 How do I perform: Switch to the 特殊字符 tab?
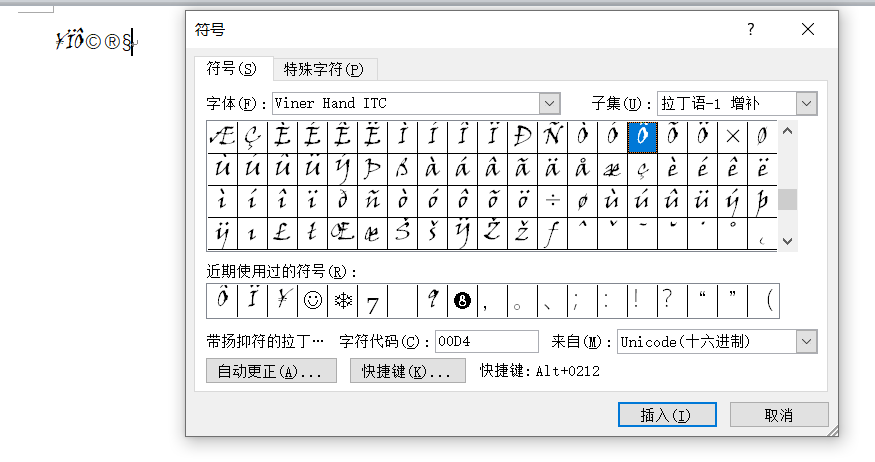(x=322, y=69)
